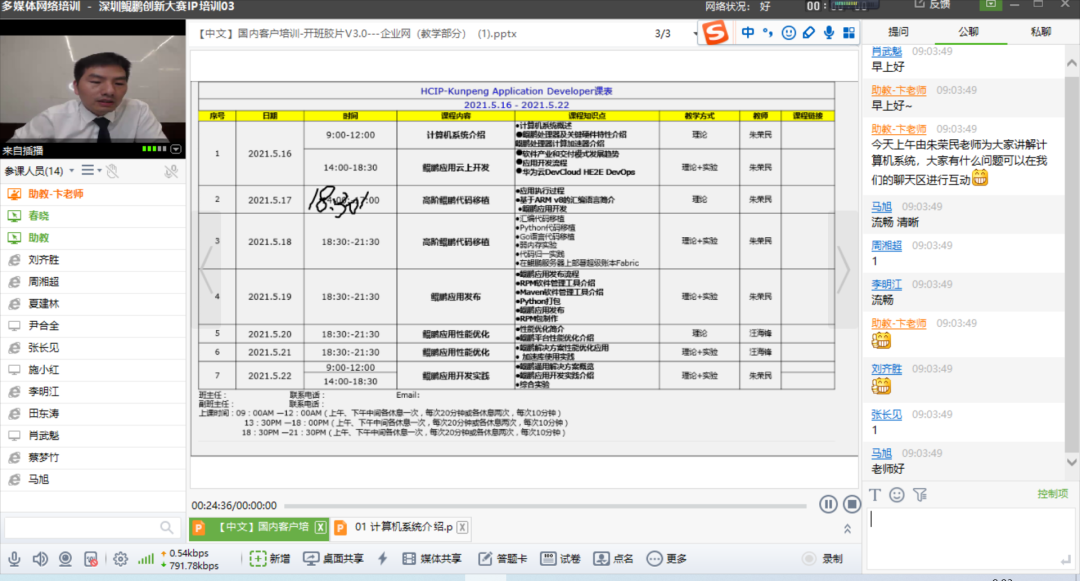1080x581 pixels.
Task: Open the page 3/3 dropdown
Action: [x=696, y=33]
